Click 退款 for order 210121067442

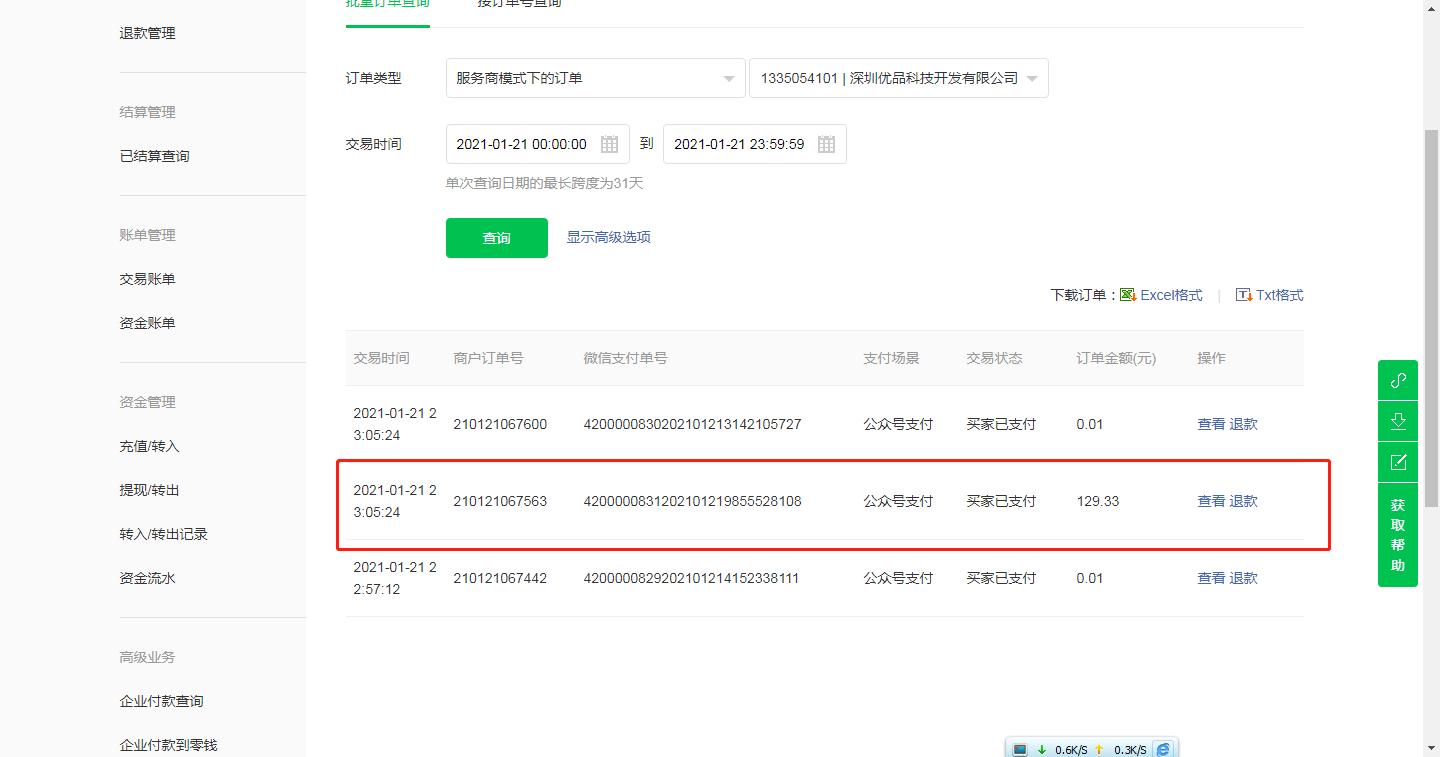tap(1243, 578)
